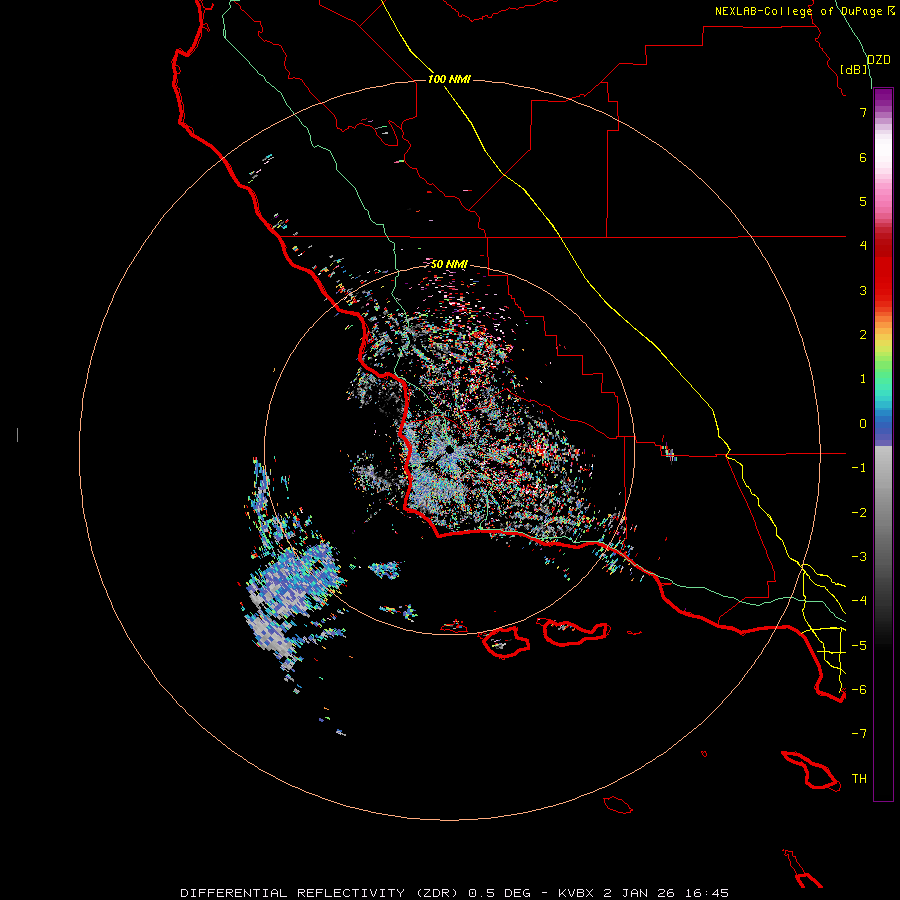The width and height of the screenshot is (900, 900).
Task: Click the Differential Reflectivity title caption
Action: [455, 893]
